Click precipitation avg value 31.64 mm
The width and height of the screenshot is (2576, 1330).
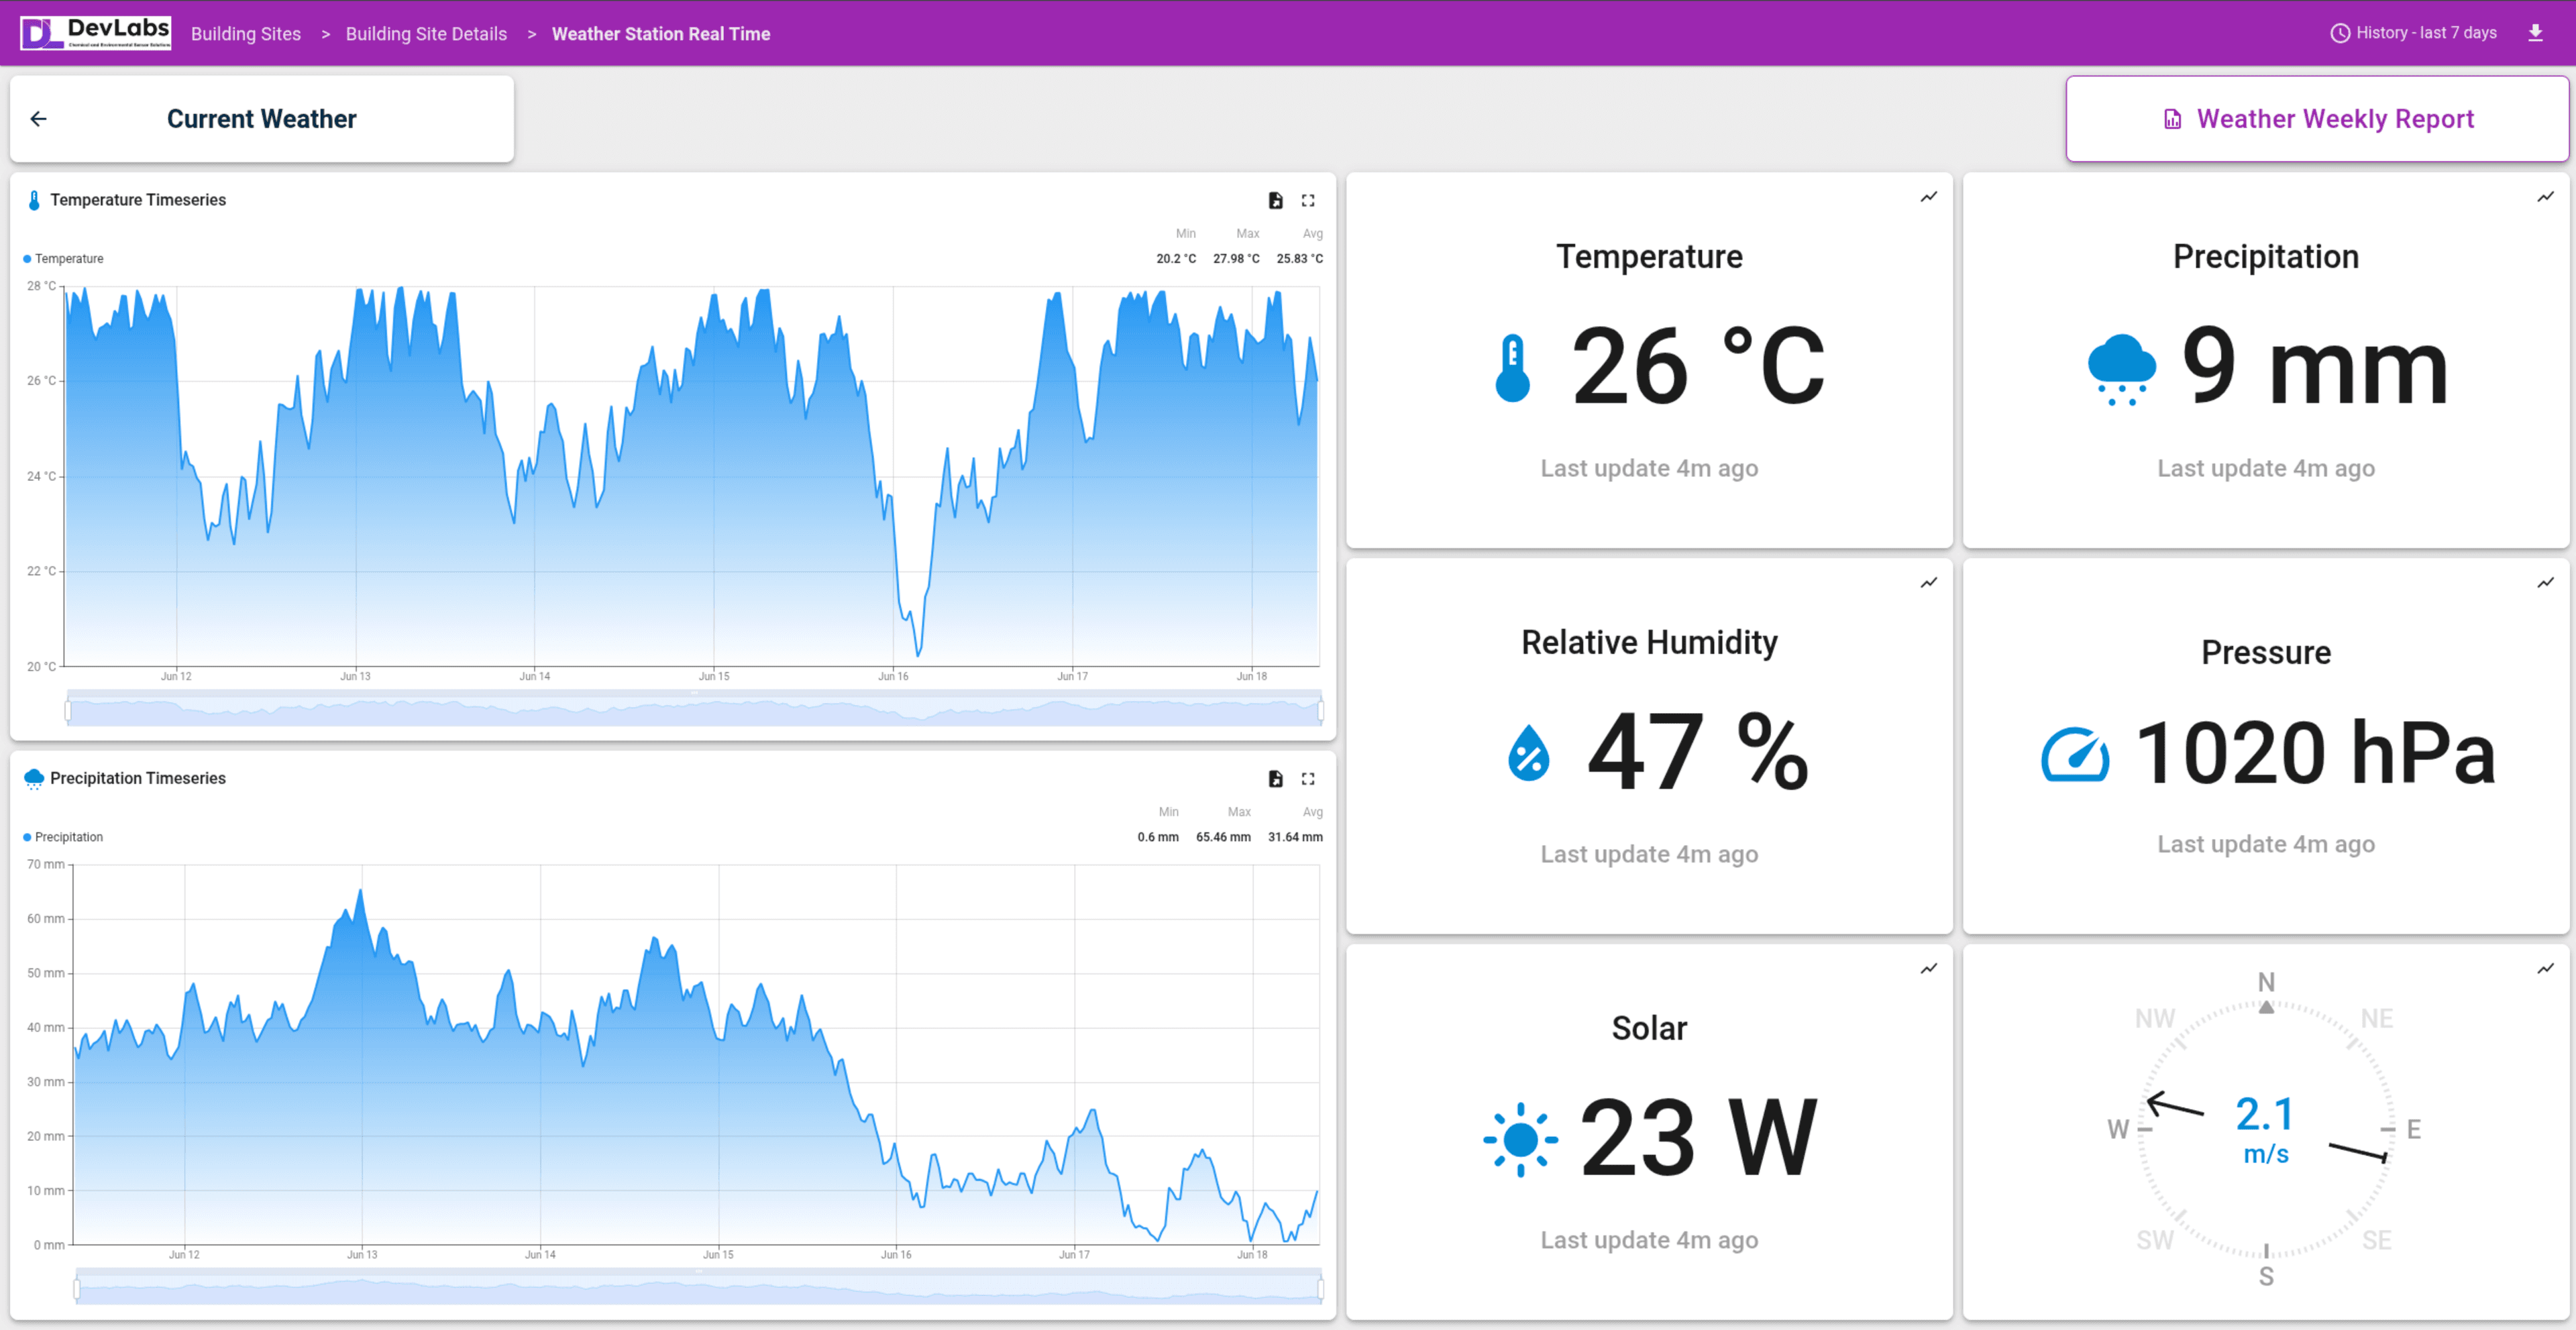(1295, 837)
